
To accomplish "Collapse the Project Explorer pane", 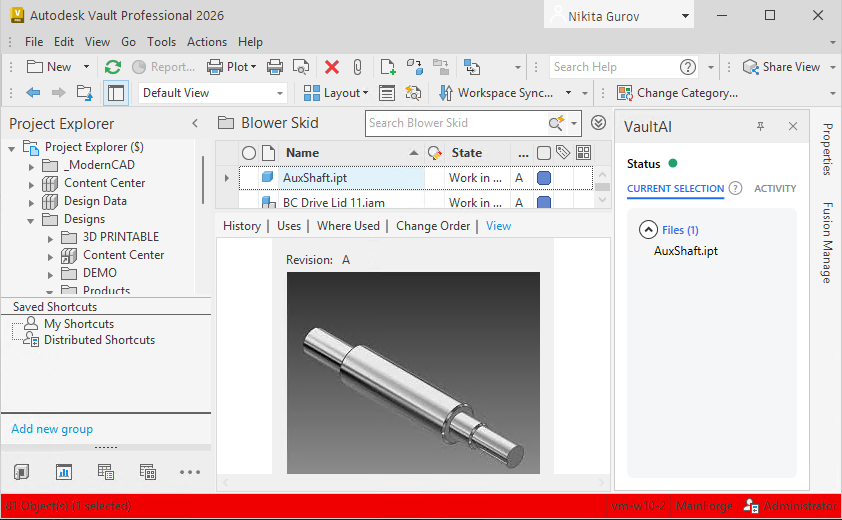I will click(195, 124).
